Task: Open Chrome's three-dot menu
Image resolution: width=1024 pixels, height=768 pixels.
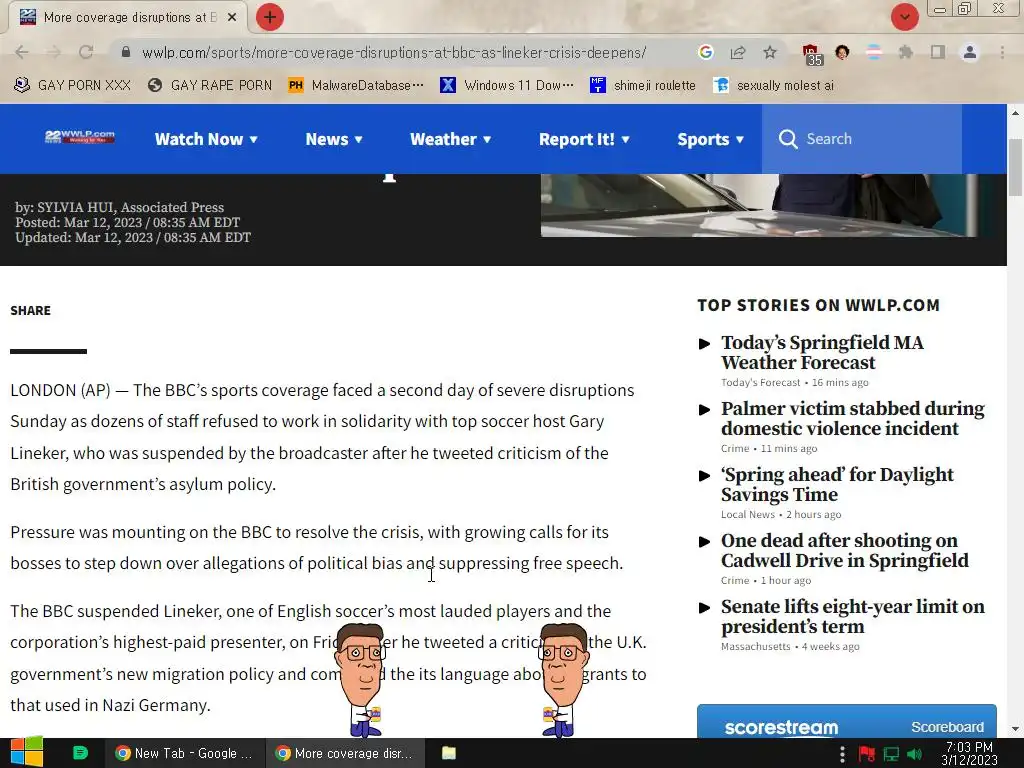Action: pyautogui.click(x=1002, y=52)
